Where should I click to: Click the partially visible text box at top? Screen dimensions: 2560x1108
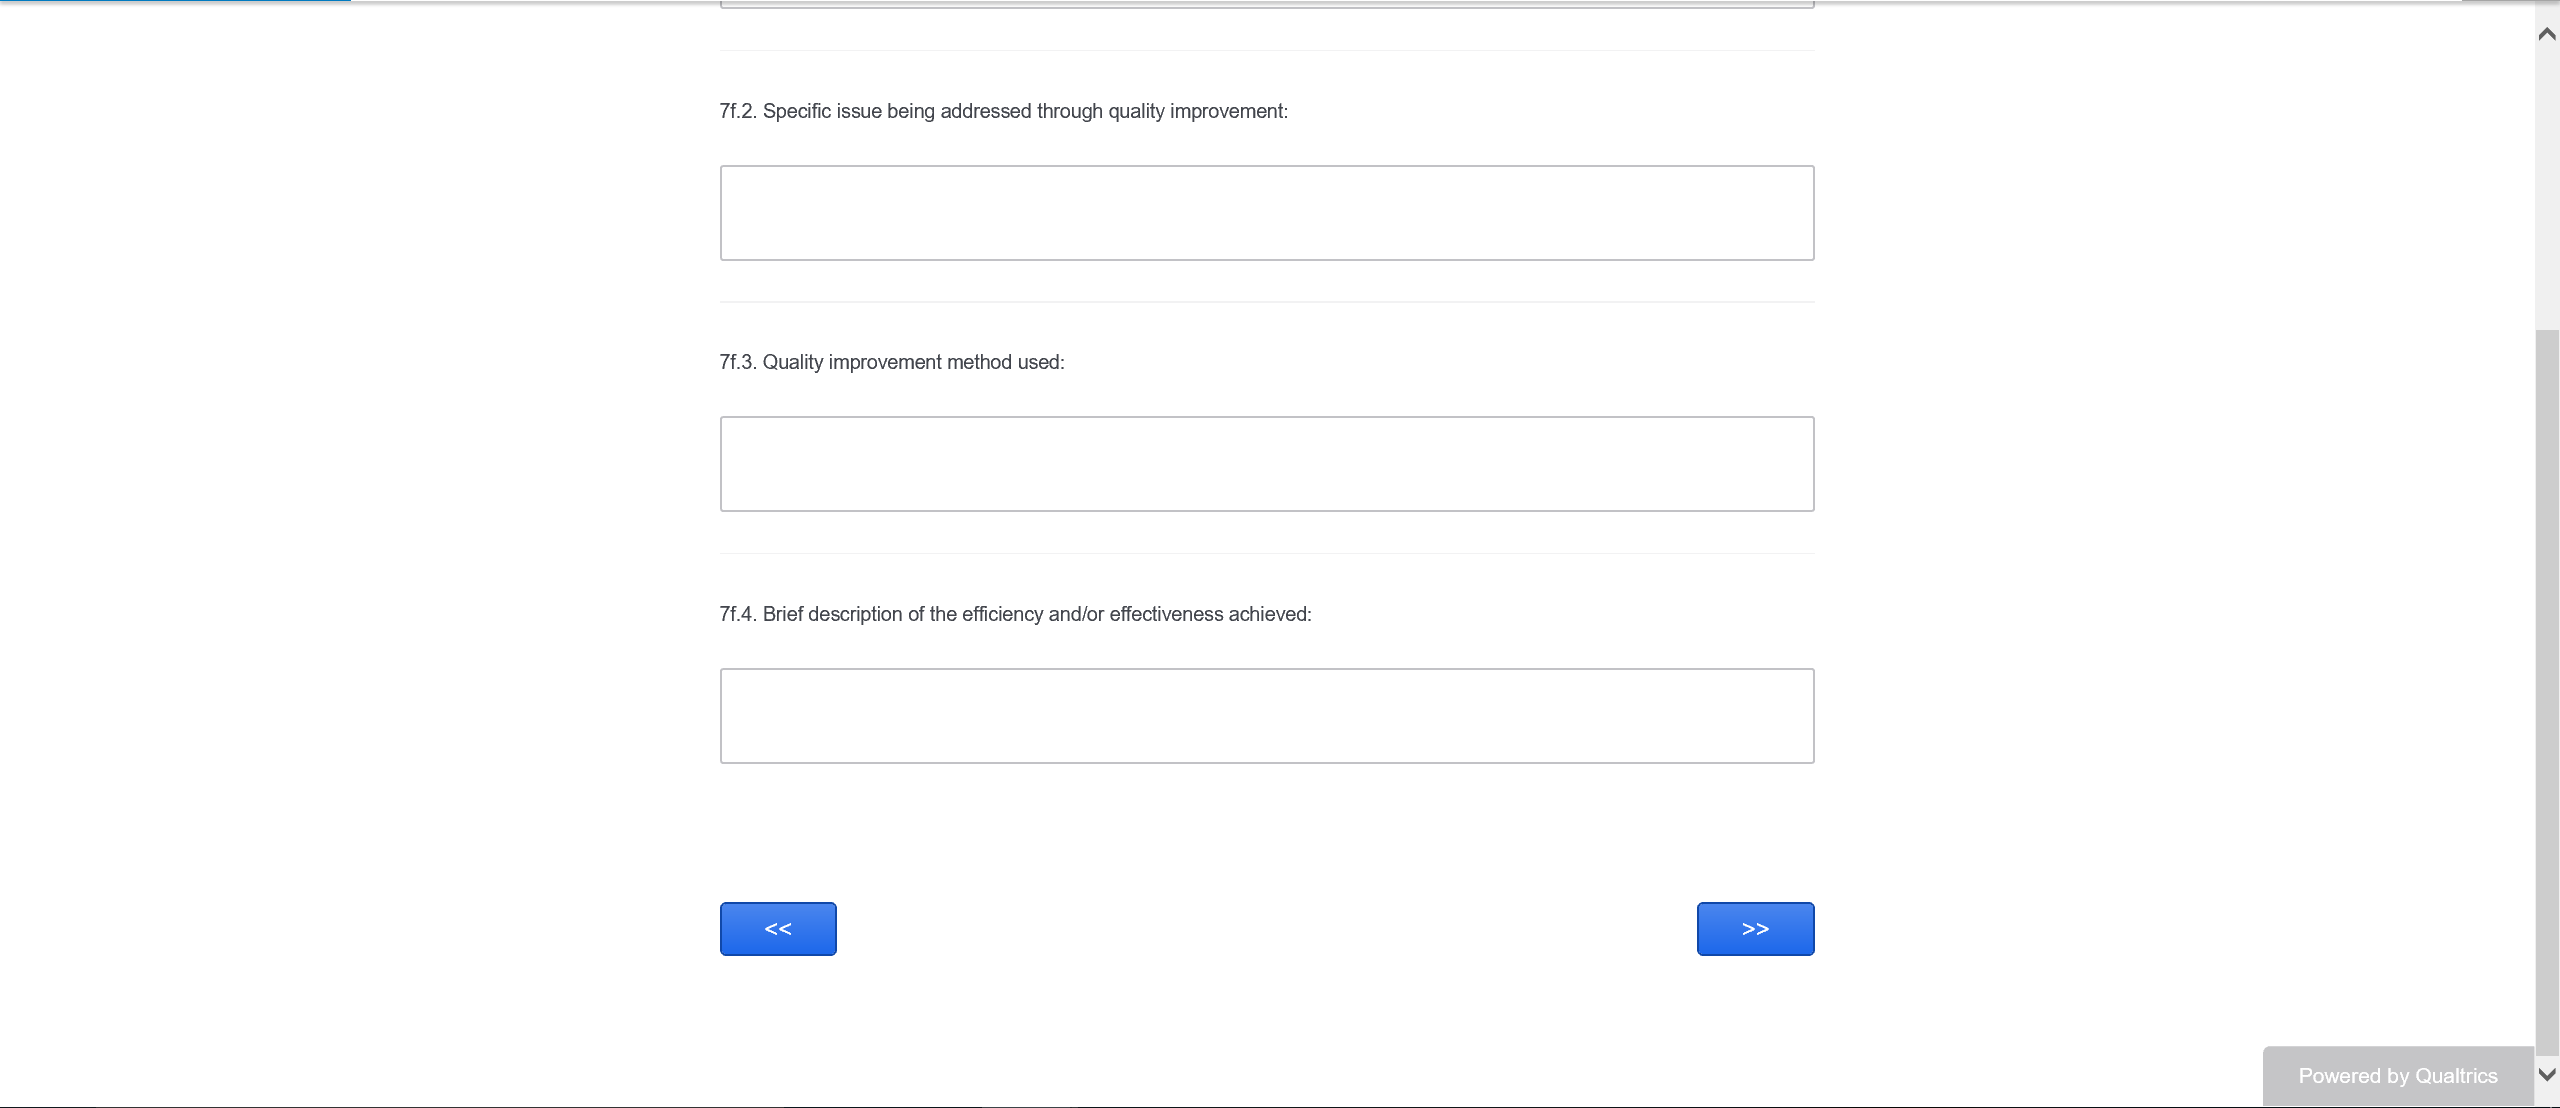(1267, 4)
